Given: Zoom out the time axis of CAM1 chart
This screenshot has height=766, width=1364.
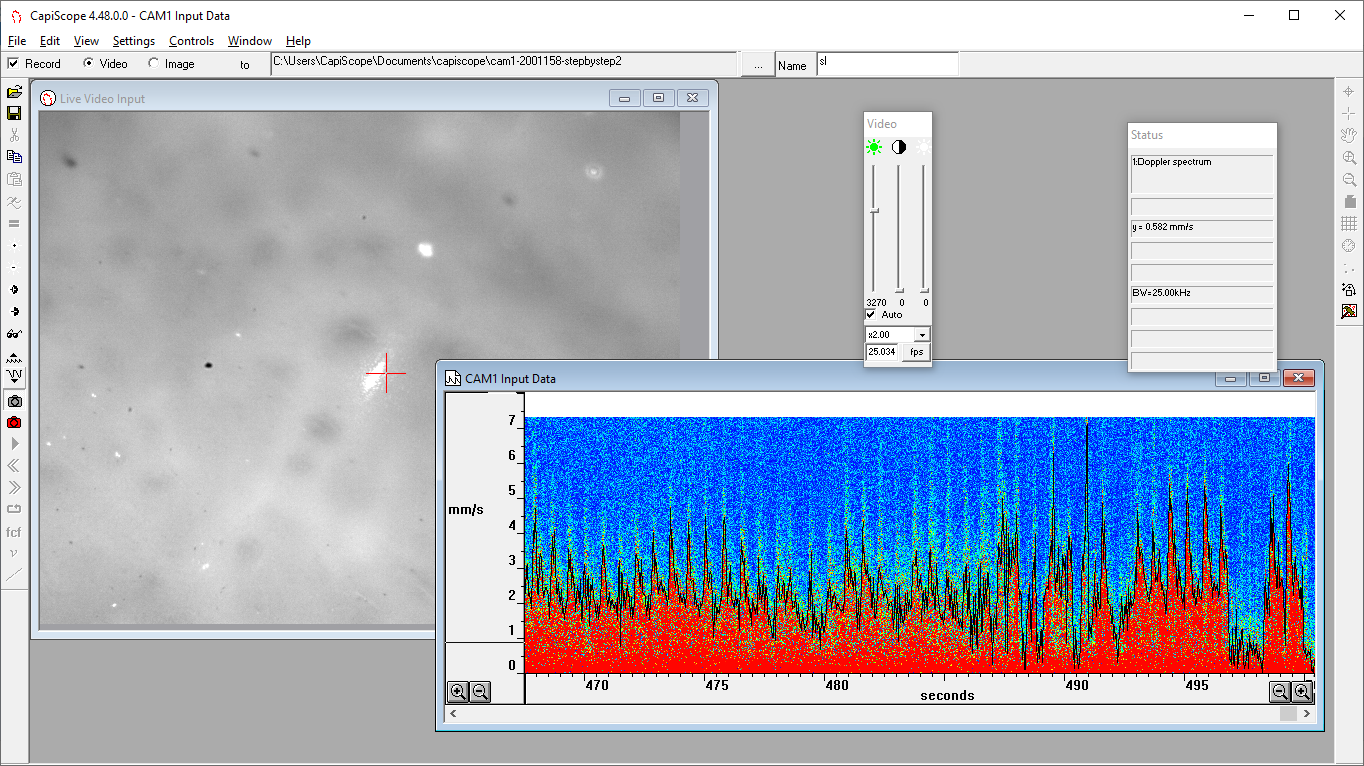Looking at the screenshot, I should (x=1280, y=691).
